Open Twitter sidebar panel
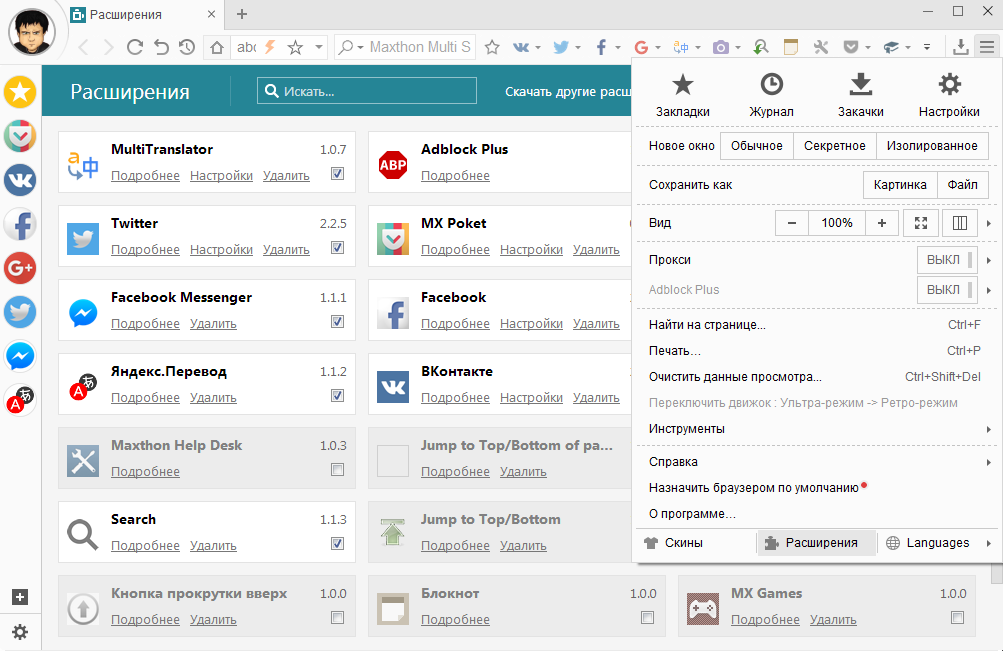The image size is (1003, 651). tap(20, 312)
